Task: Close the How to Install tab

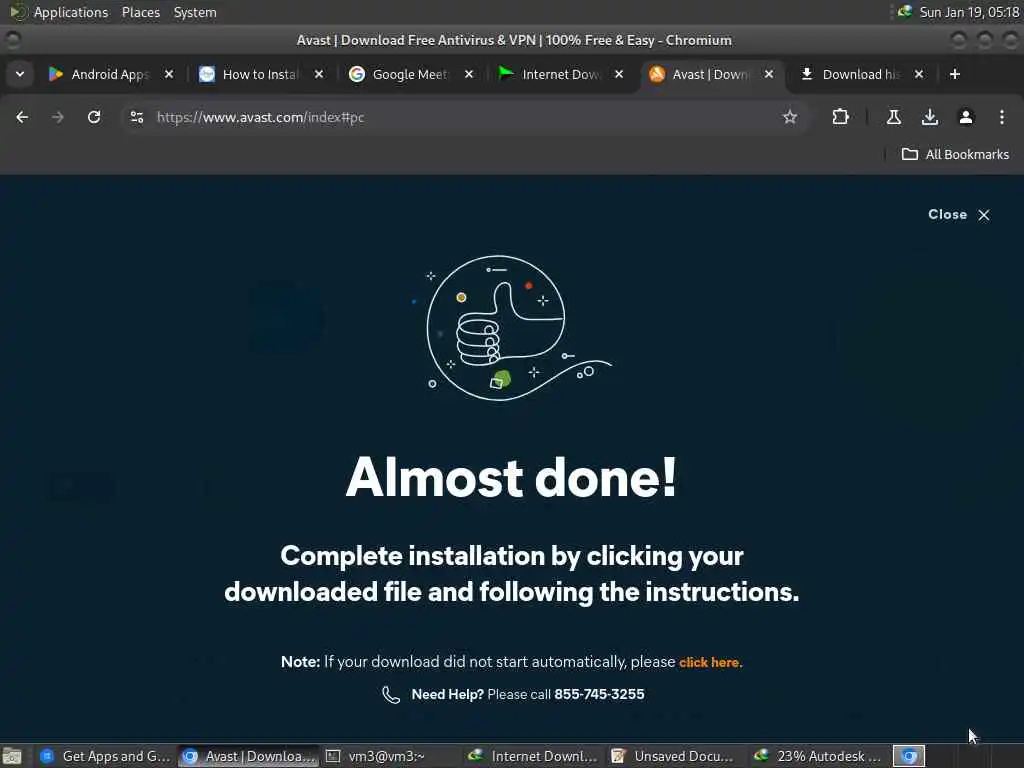Action: coord(319,74)
